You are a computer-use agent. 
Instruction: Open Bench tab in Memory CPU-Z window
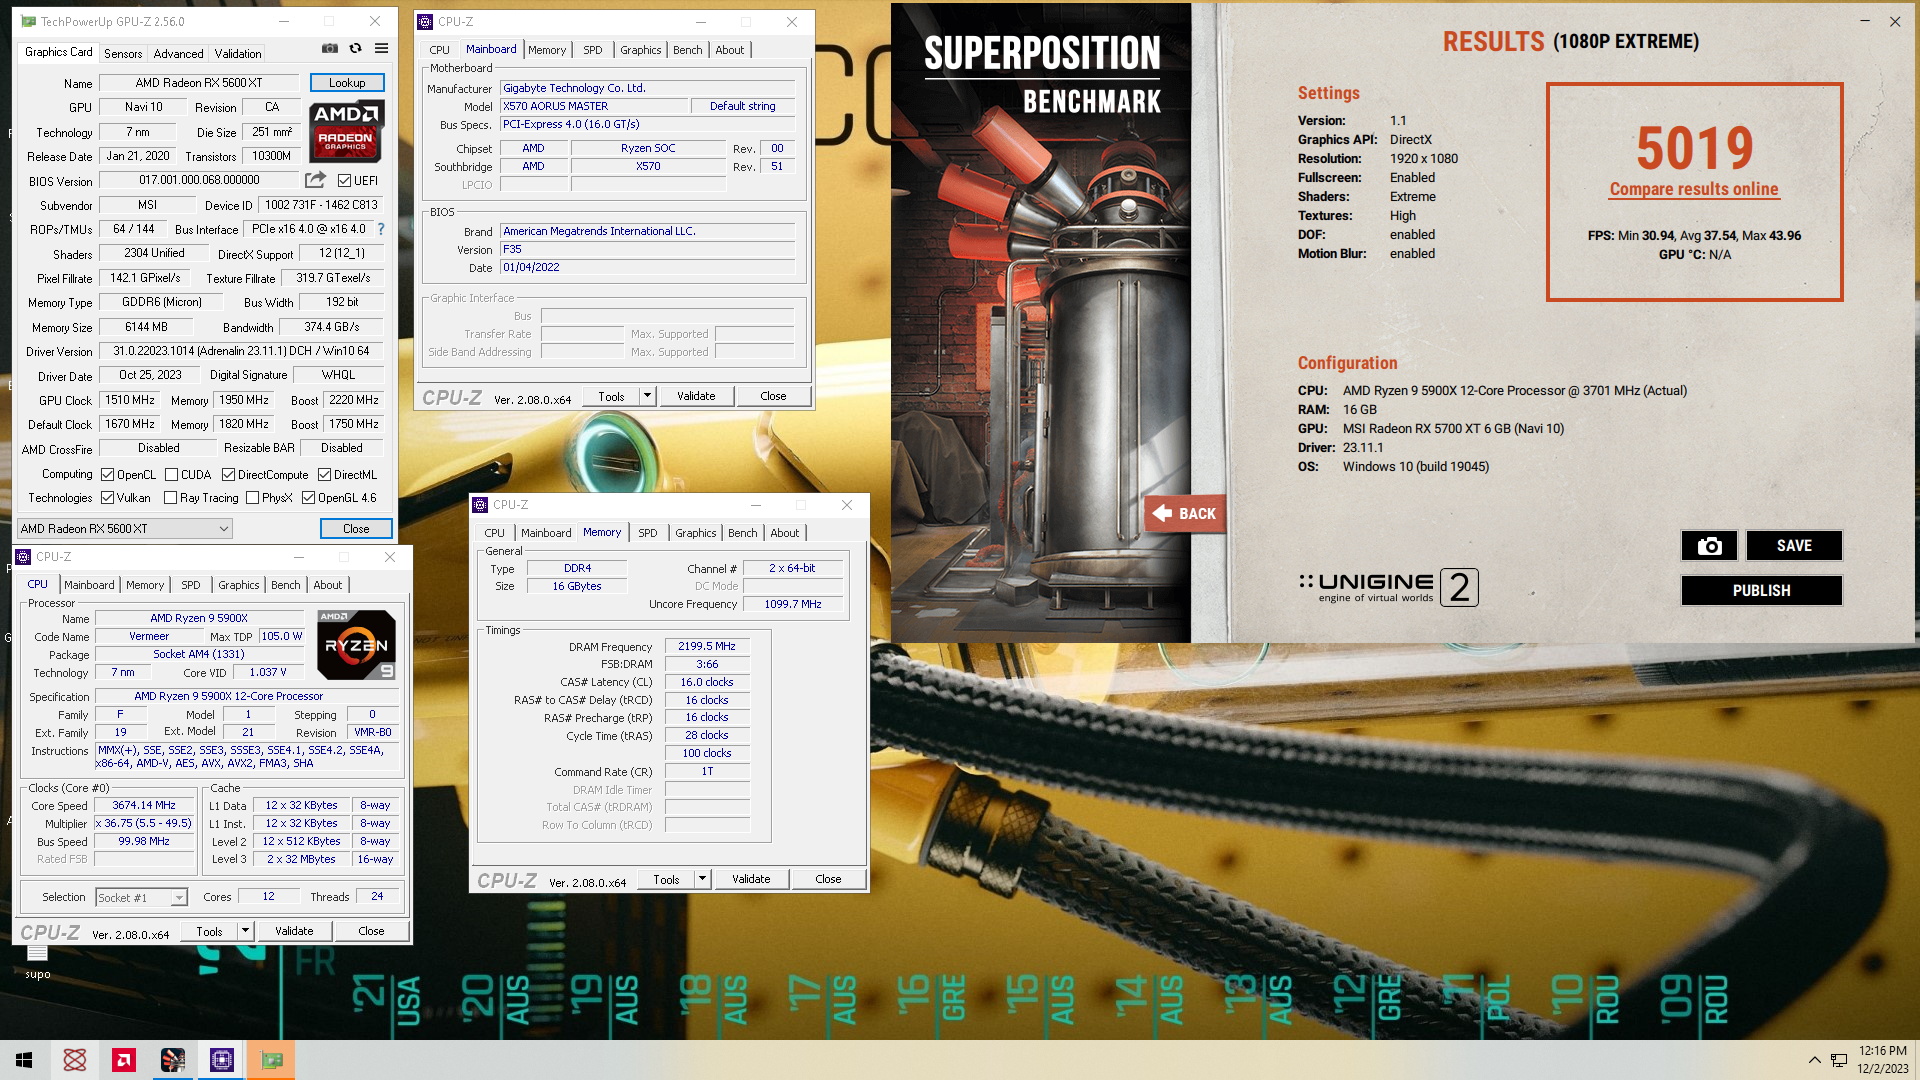click(743, 533)
